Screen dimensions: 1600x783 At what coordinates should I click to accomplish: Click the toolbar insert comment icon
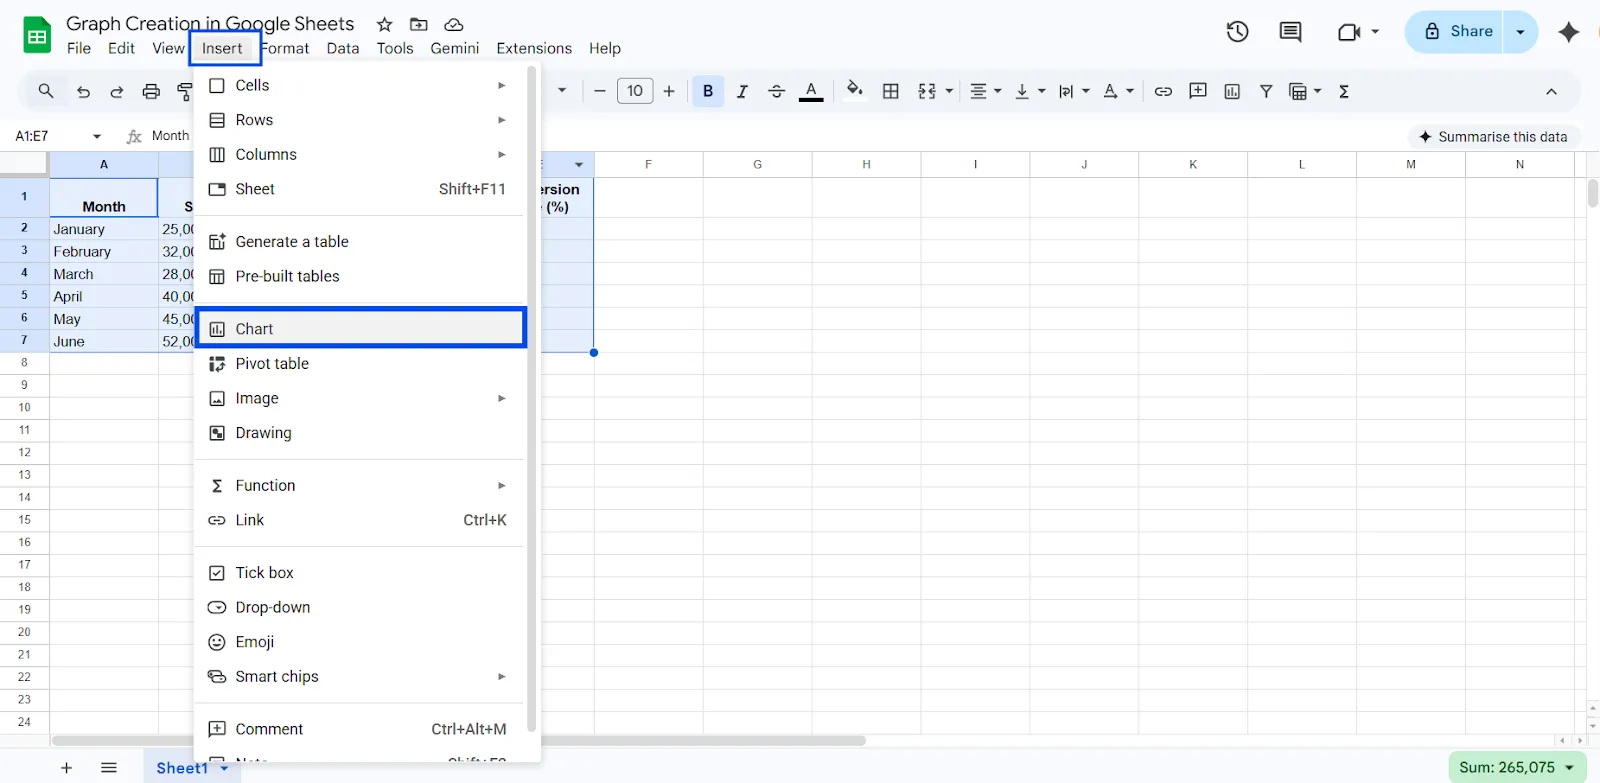(x=1198, y=91)
